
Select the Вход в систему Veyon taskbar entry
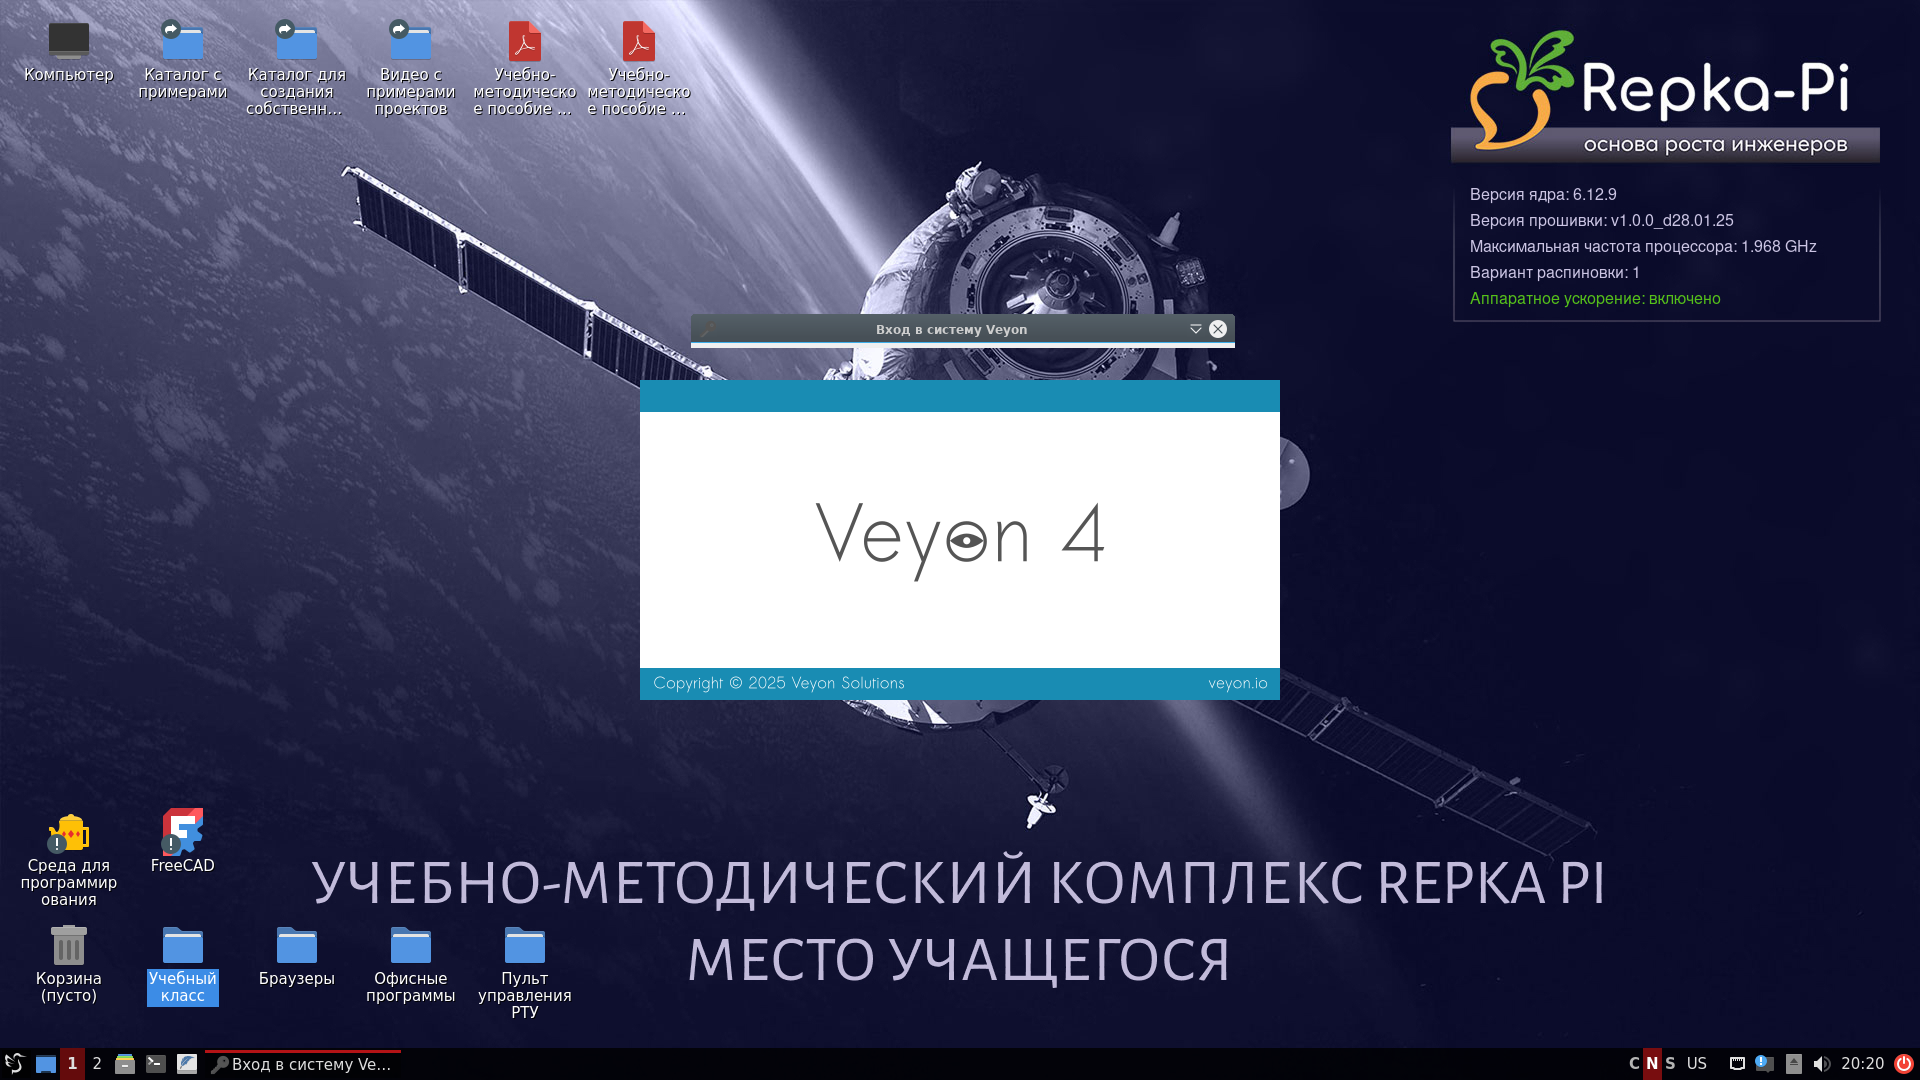300,1065
